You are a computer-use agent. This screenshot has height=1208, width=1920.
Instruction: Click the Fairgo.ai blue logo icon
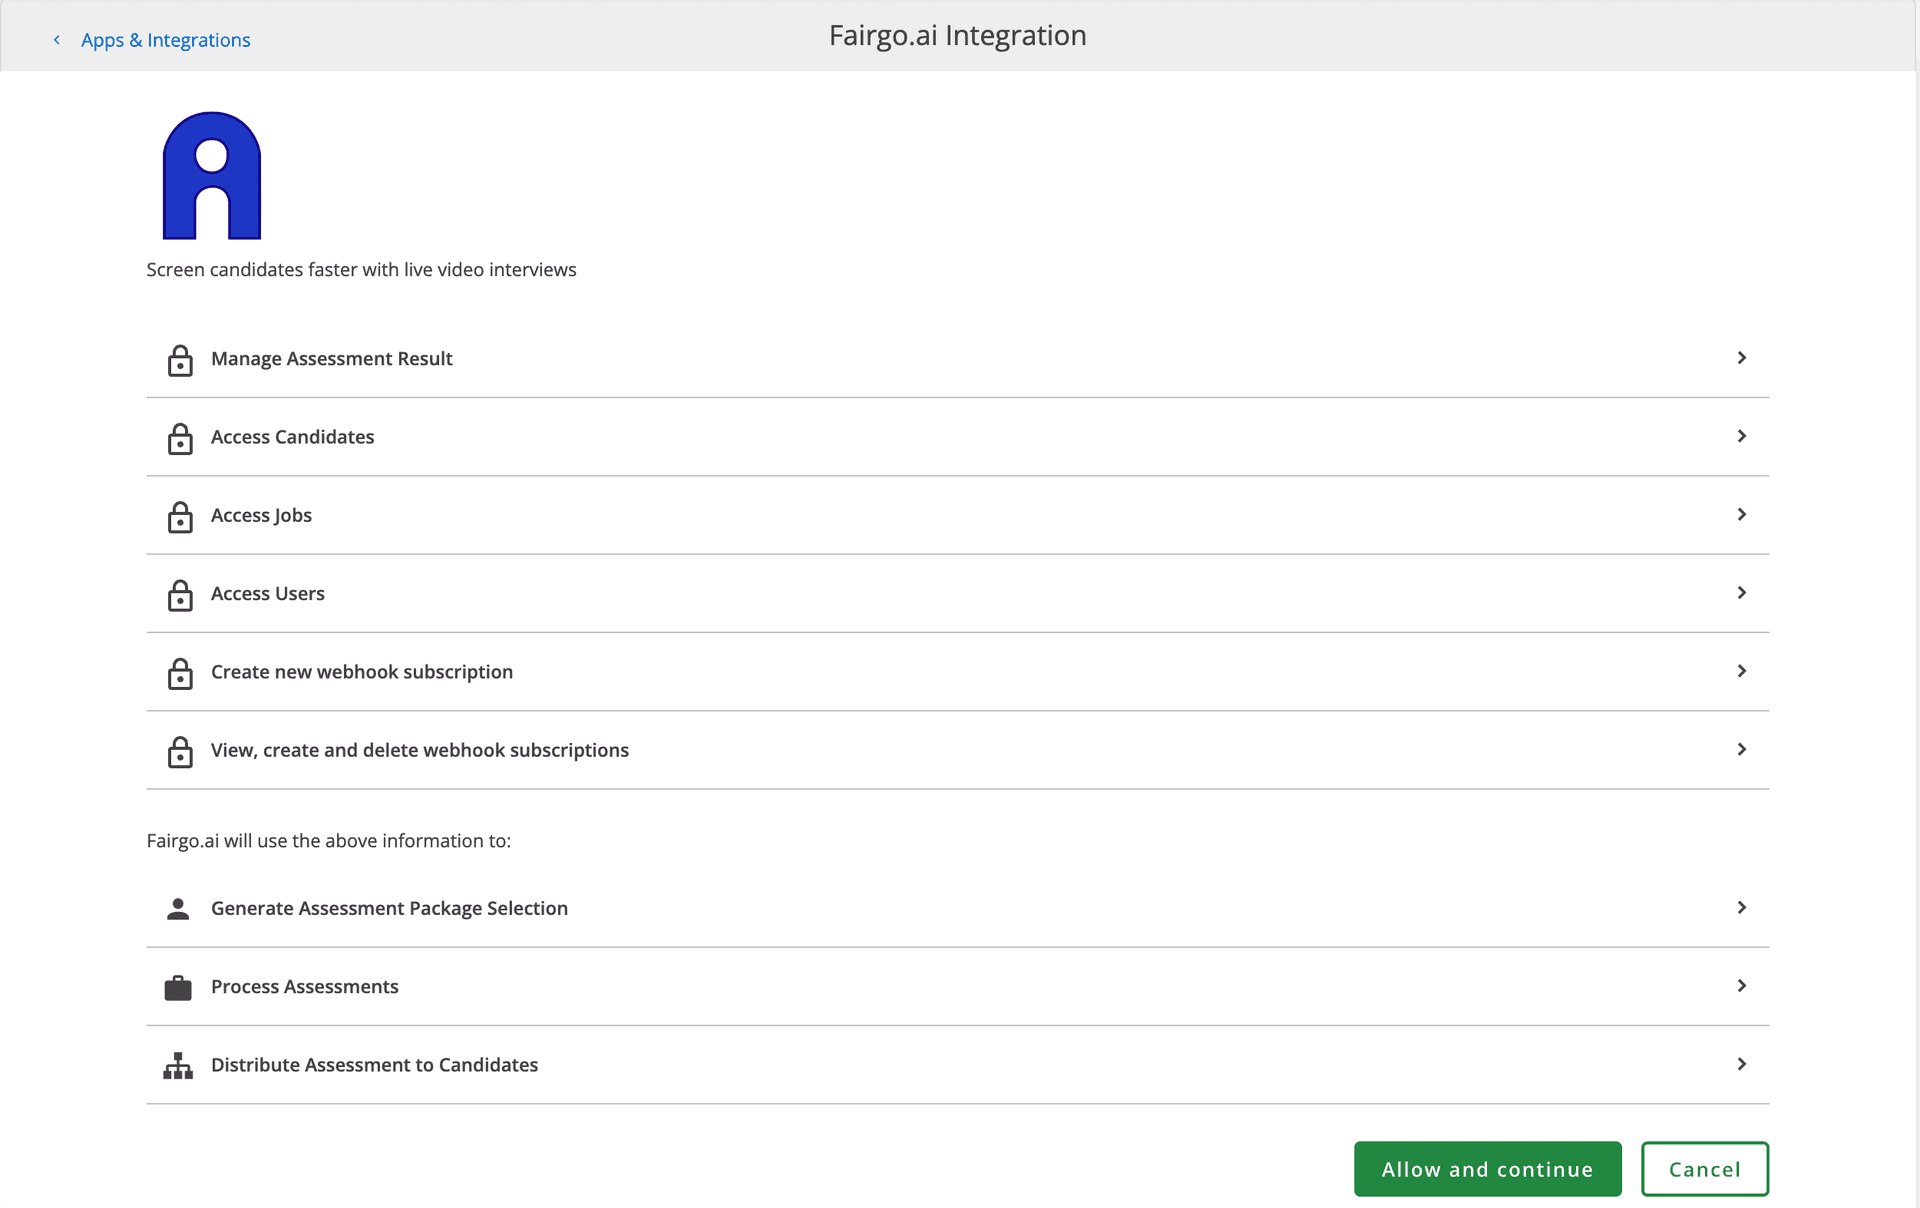211,176
